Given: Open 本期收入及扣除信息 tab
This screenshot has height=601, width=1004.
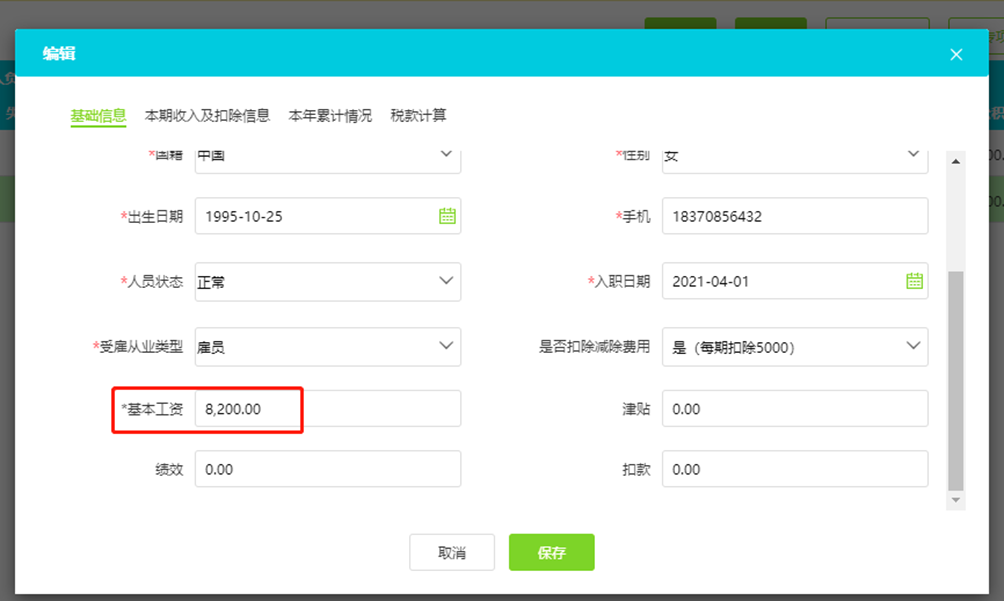Looking at the screenshot, I should pos(207,116).
